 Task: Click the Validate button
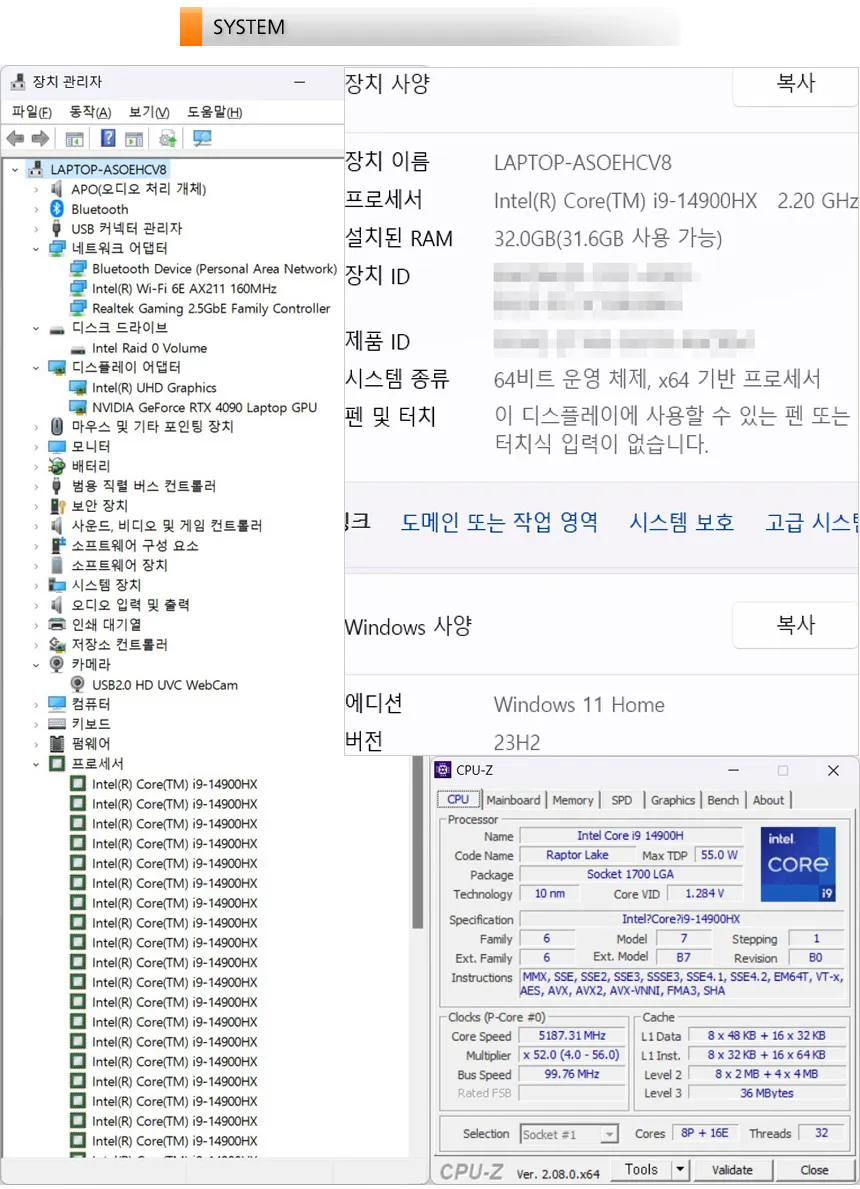[x=732, y=1170]
